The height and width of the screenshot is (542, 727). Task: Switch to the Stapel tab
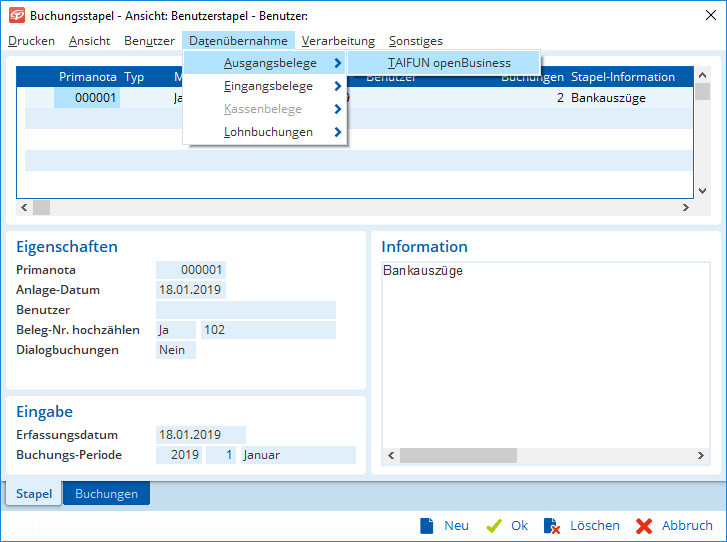tap(34, 493)
